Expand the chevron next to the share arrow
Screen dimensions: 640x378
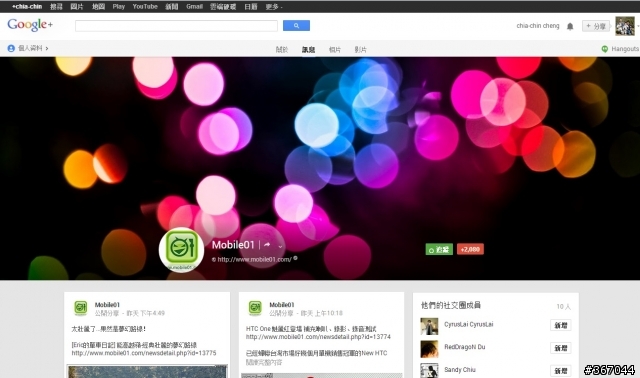[280, 246]
